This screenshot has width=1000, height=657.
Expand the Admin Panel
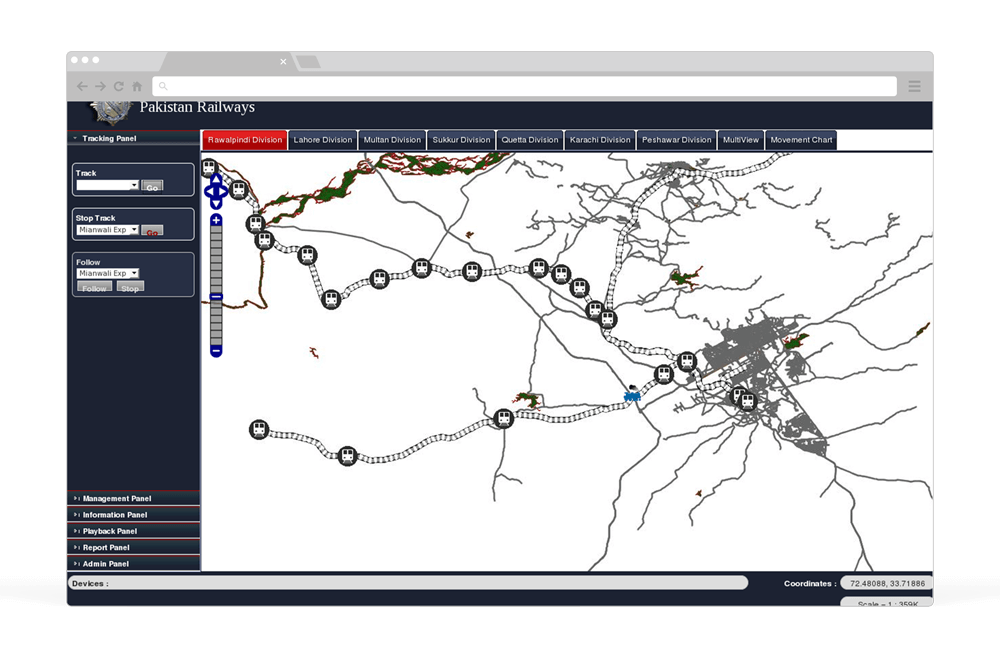coord(133,564)
